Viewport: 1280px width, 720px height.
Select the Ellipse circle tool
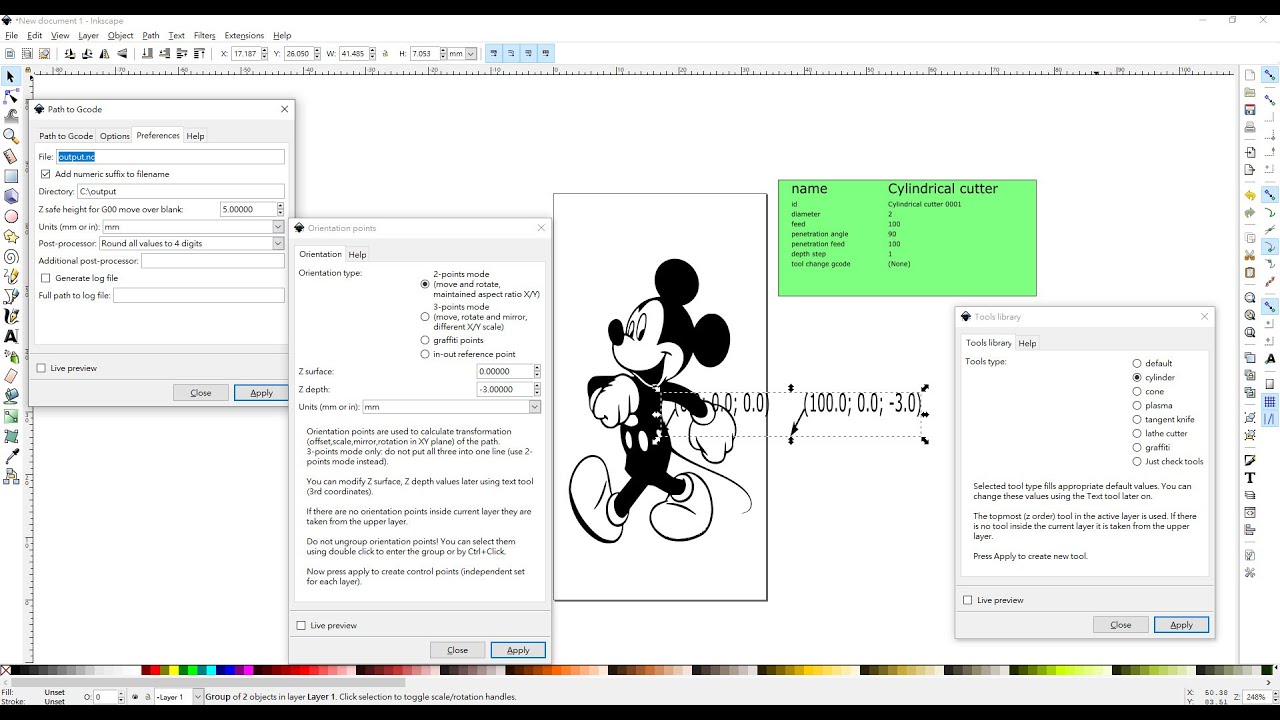click(x=11, y=216)
